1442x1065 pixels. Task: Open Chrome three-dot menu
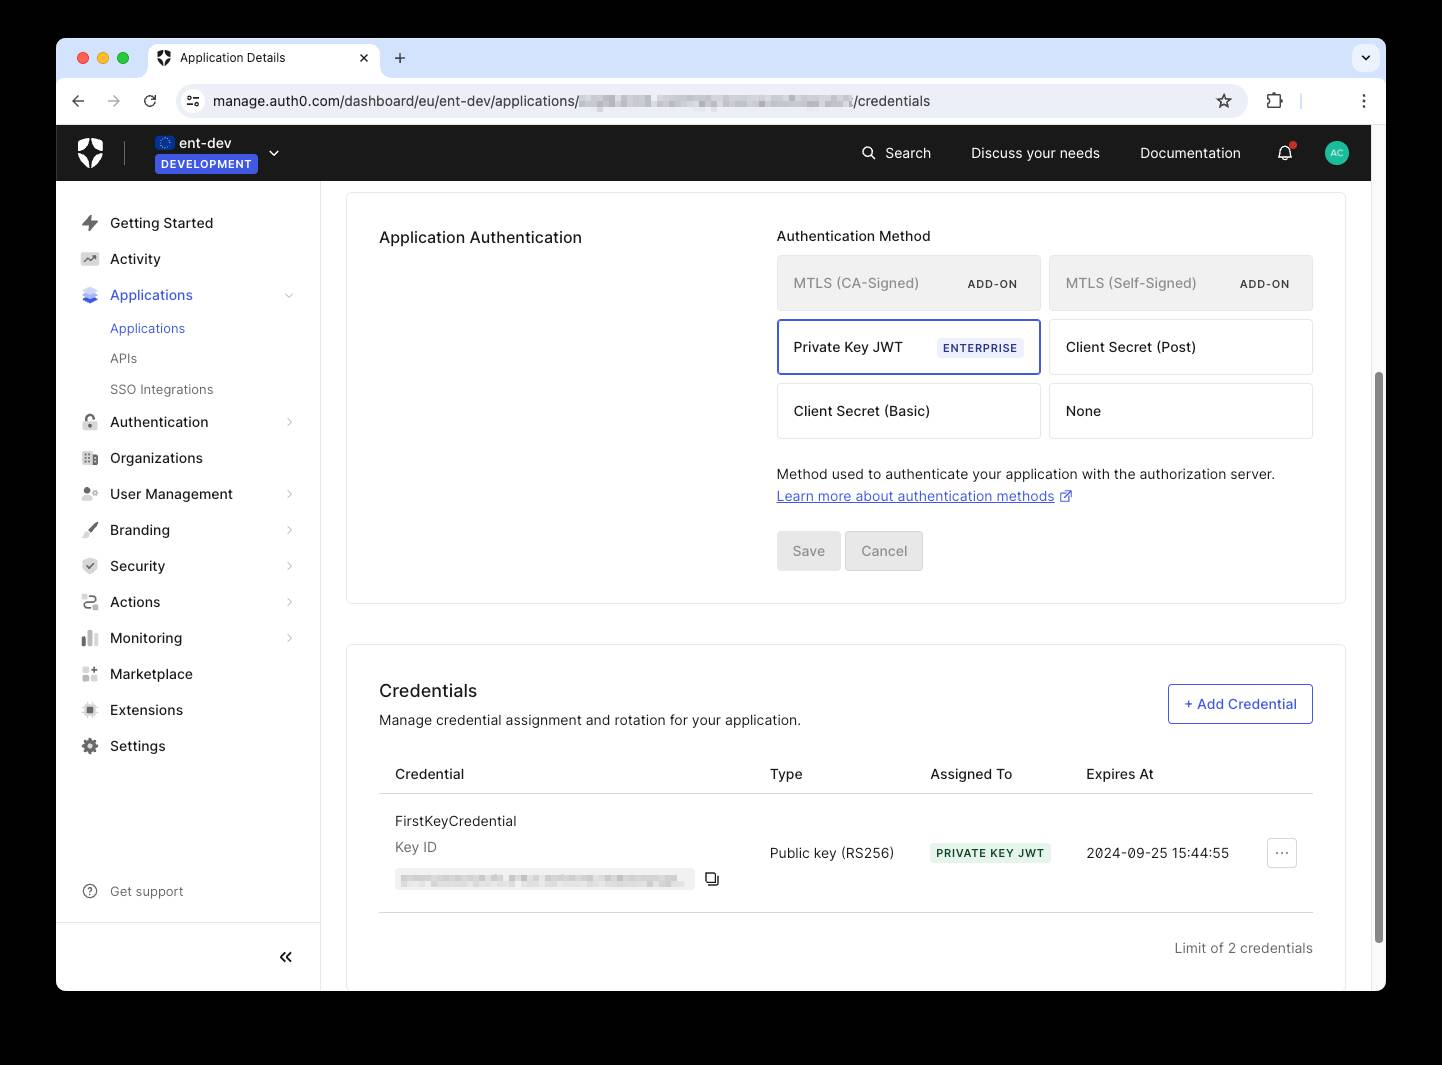coord(1363,101)
